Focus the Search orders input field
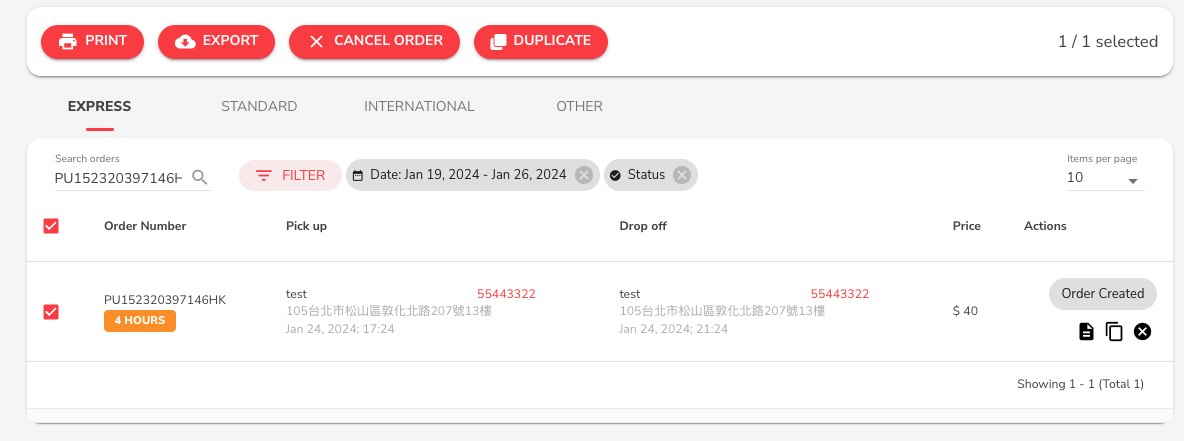This screenshot has width=1184, height=441. point(118,178)
